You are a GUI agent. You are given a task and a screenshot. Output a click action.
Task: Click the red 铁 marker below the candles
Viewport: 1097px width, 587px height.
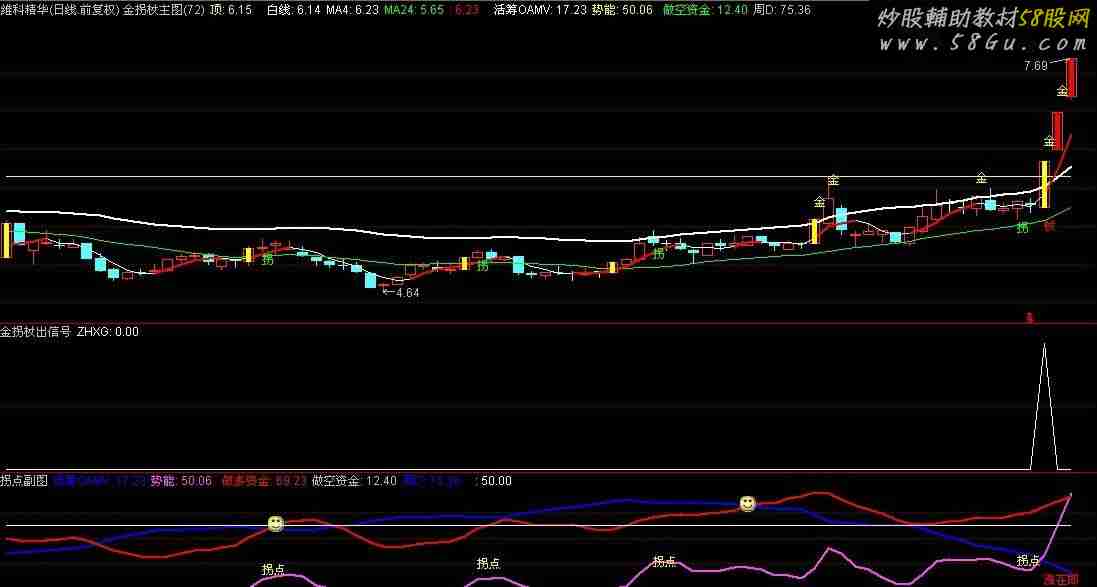pyautogui.click(x=1050, y=227)
